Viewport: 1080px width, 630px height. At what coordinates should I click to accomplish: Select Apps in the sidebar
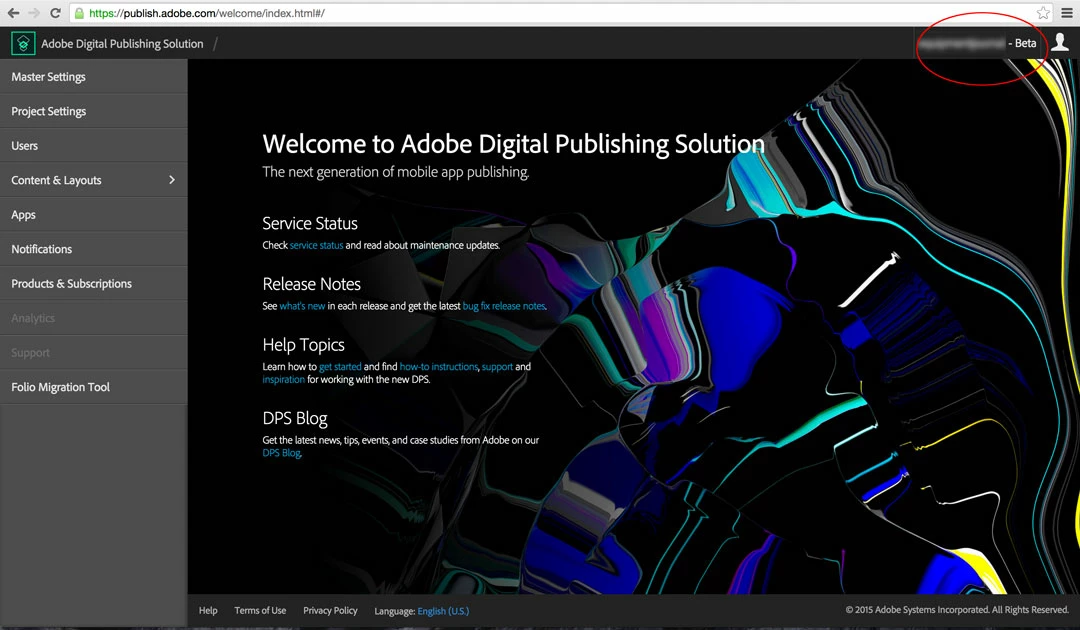tap(94, 214)
